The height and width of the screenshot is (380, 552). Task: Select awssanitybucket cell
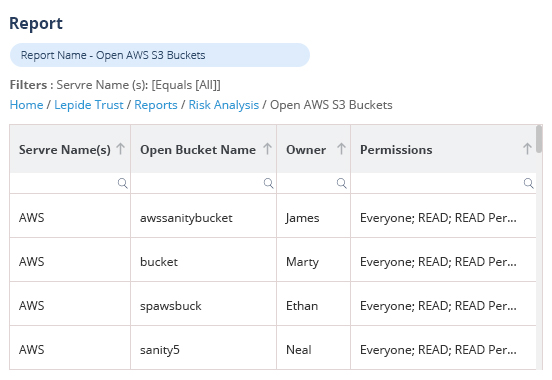(203, 216)
